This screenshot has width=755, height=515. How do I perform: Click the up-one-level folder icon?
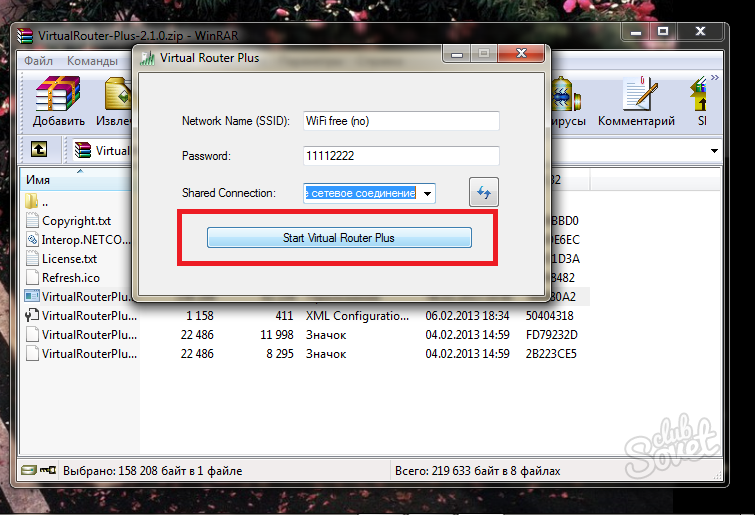(x=39, y=150)
